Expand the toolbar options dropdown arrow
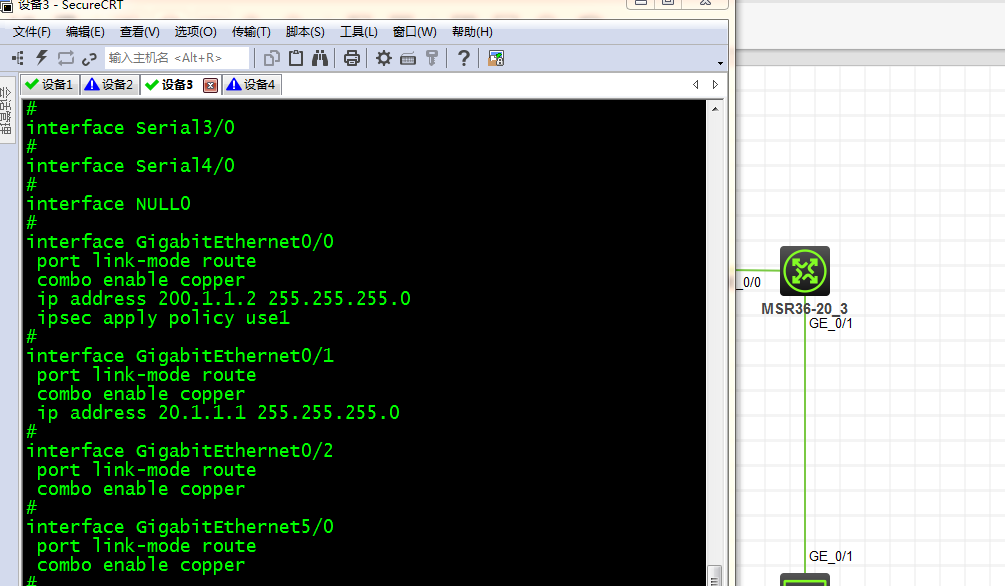1005x586 pixels. tap(720, 63)
